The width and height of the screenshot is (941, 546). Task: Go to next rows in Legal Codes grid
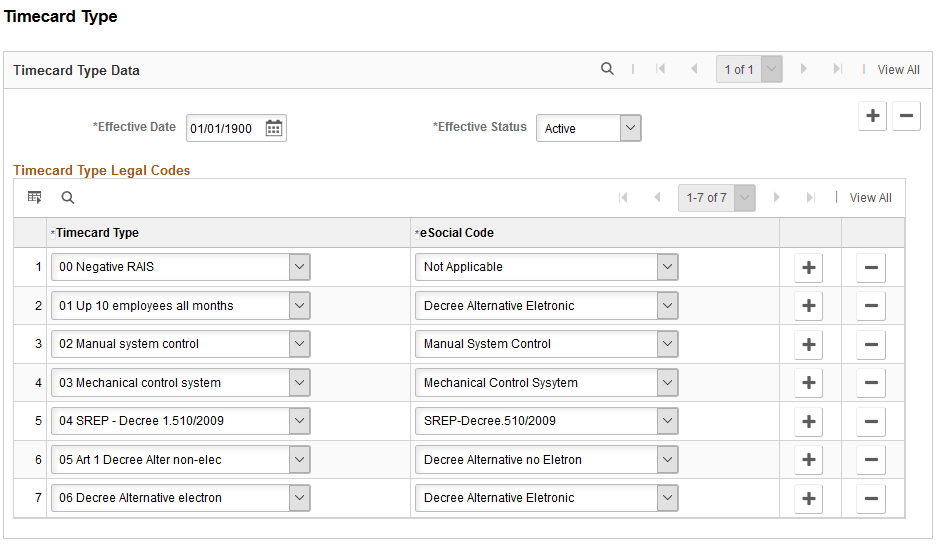(777, 197)
